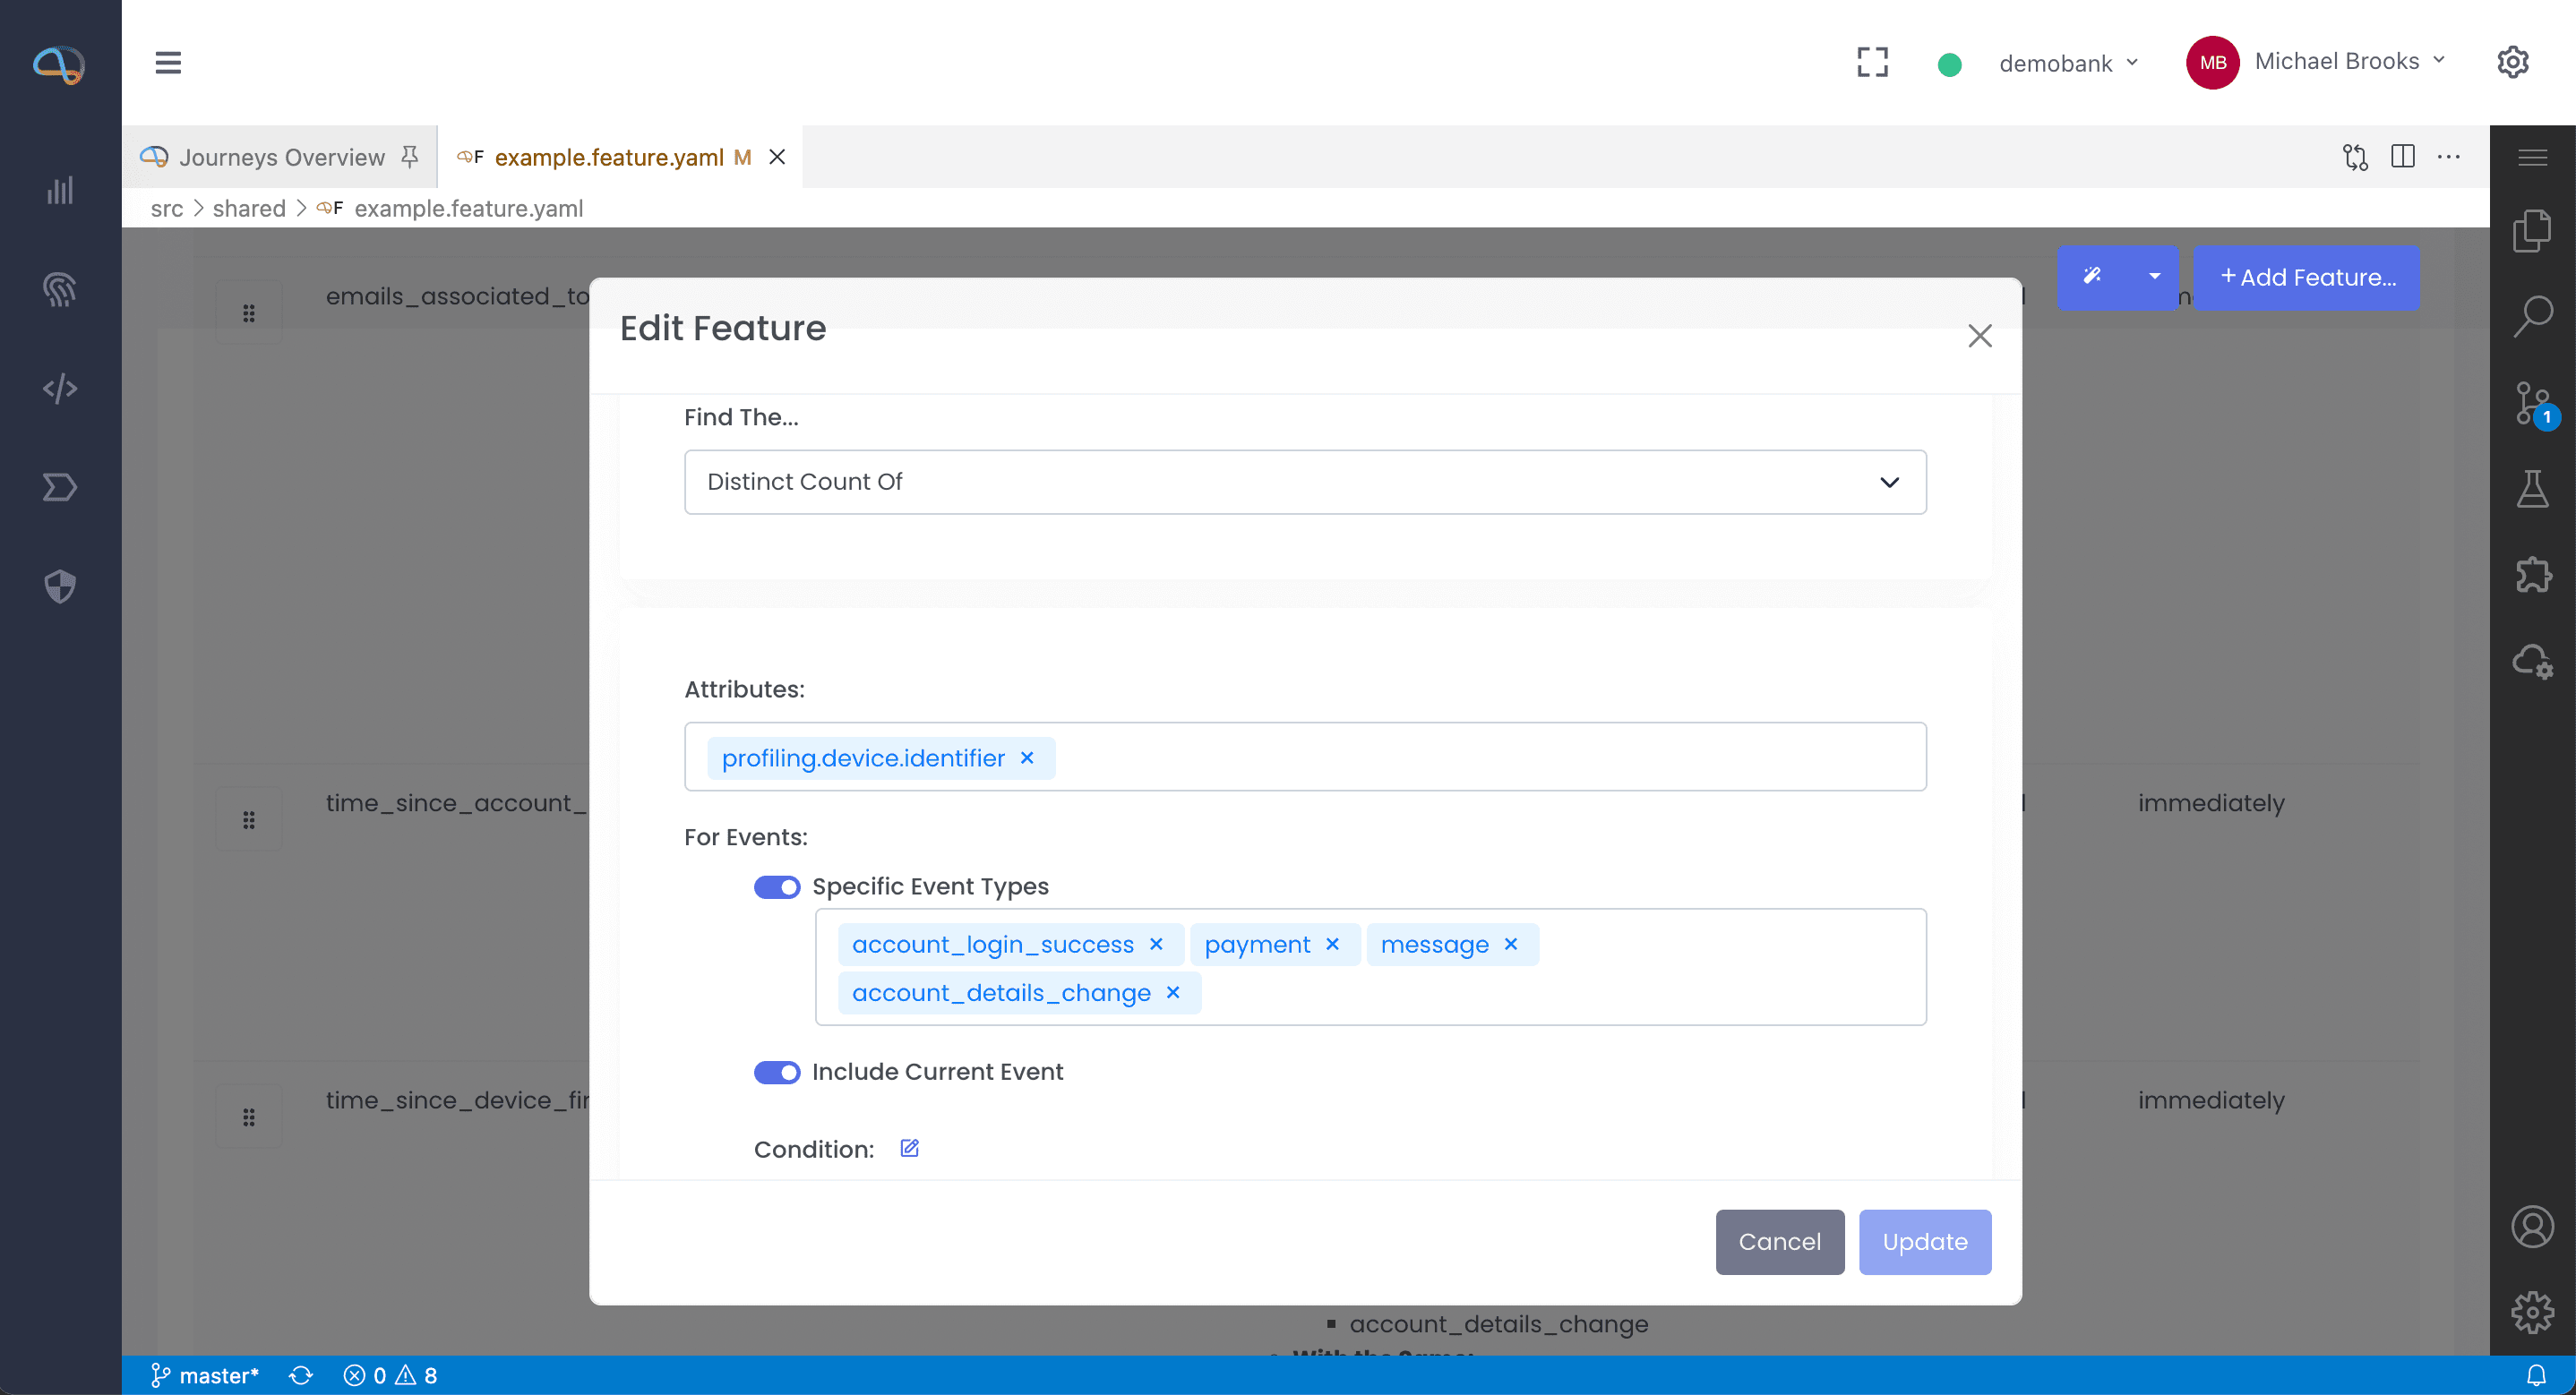Edit the Condition with pencil icon
This screenshot has height=1395, width=2576.
tap(909, 1148)
